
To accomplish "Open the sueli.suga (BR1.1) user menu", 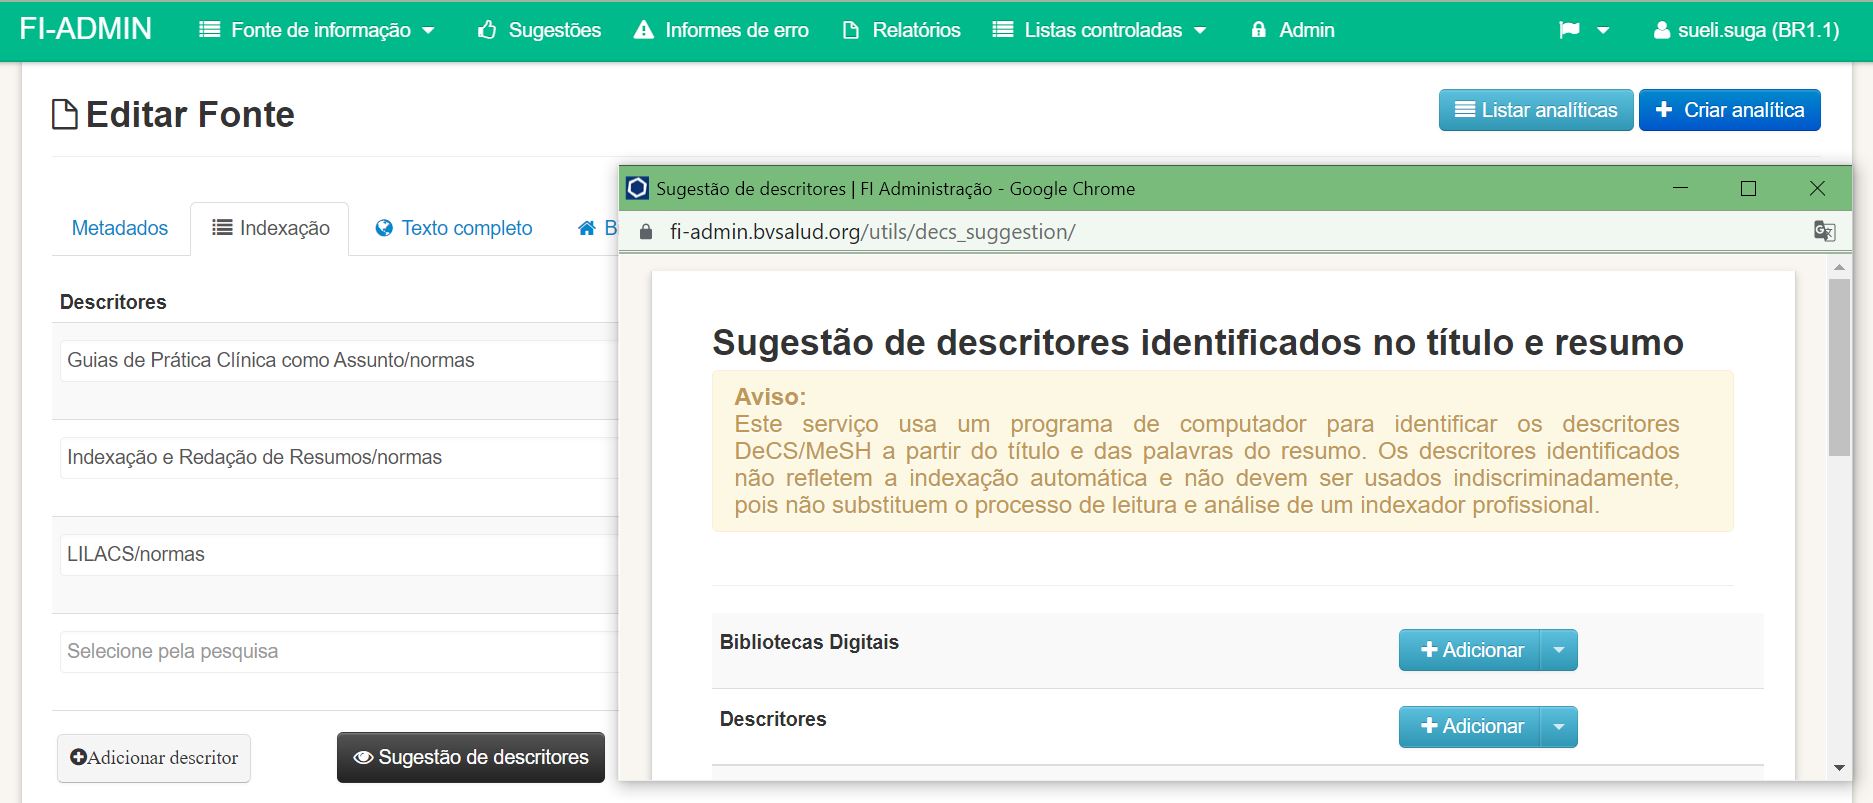I will pyautogui.click(x=1746, y=30).
